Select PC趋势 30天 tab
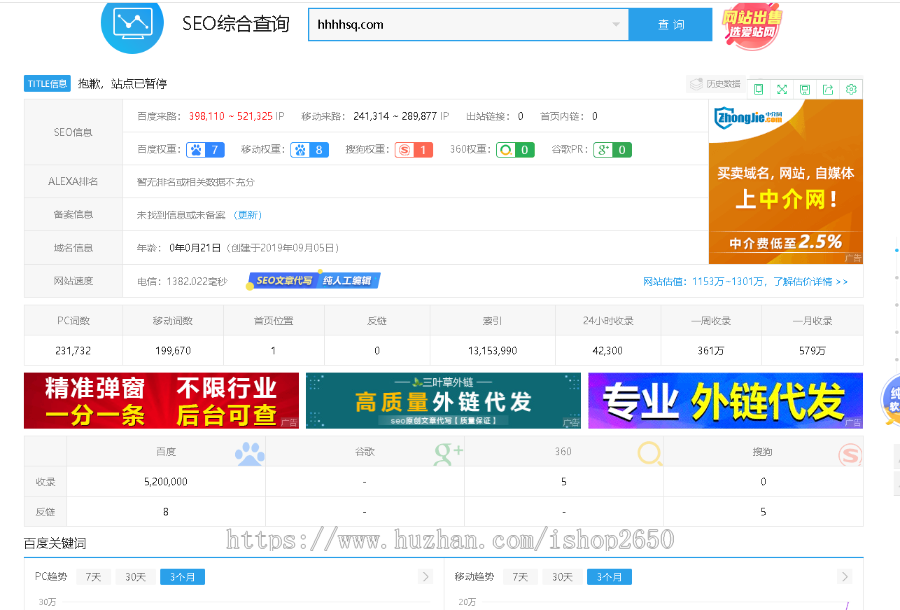This screenshot has height=610, width=900. click(x=135, y=577)
